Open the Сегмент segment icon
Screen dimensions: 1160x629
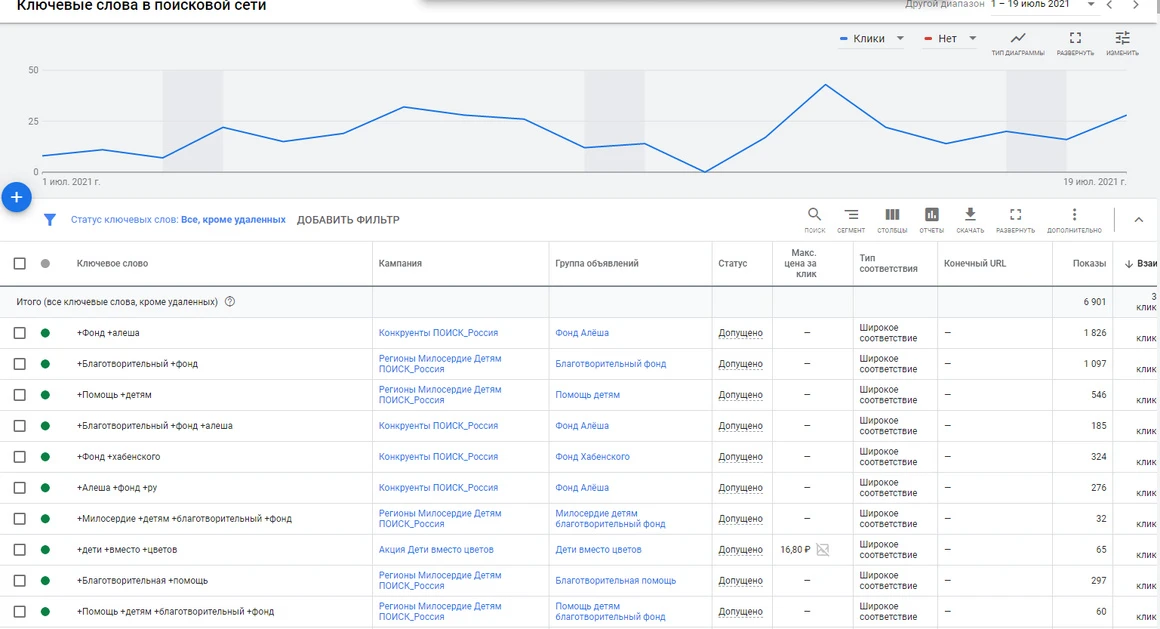click(851, 216)
